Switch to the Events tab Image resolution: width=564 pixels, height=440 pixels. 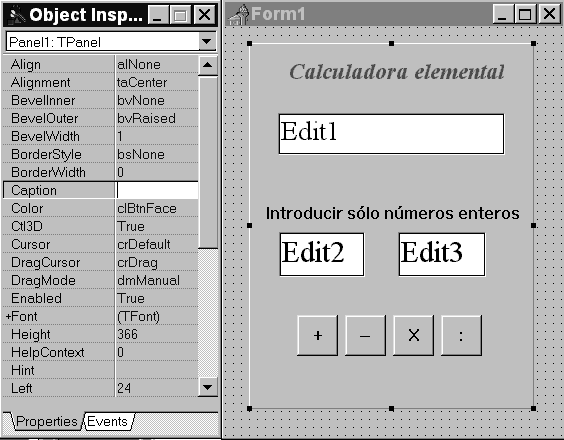(x=107, y=421)
